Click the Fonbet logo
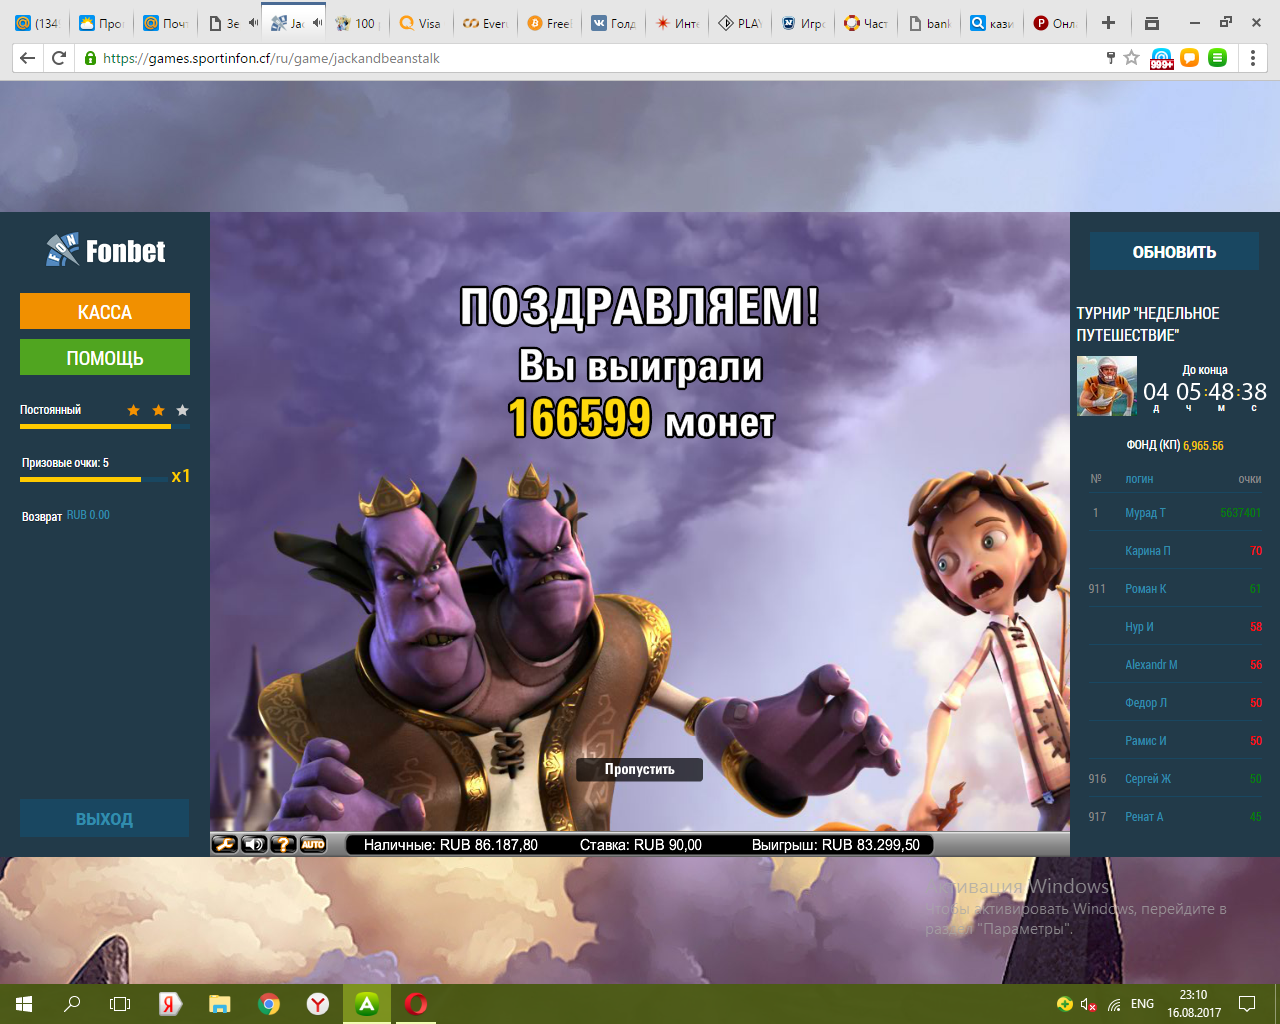This screenshot has height=1024, width=1280. pos(106,250)
